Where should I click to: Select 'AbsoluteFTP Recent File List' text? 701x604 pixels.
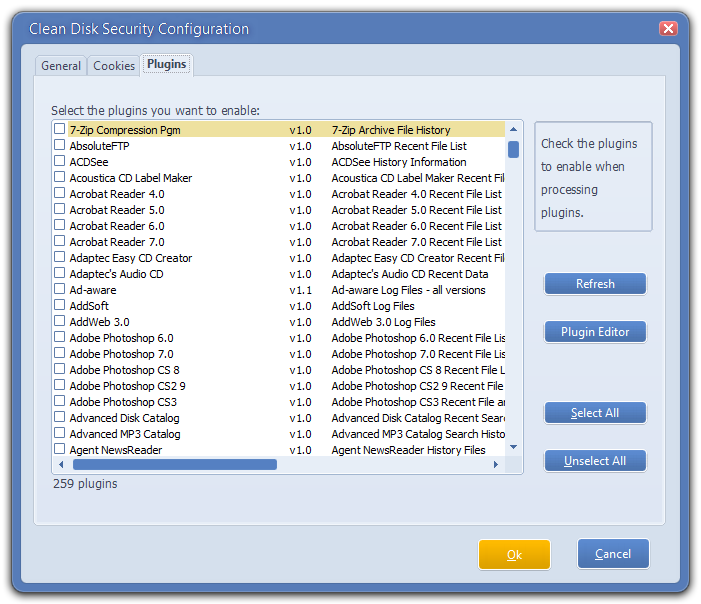tap(399, 146)
